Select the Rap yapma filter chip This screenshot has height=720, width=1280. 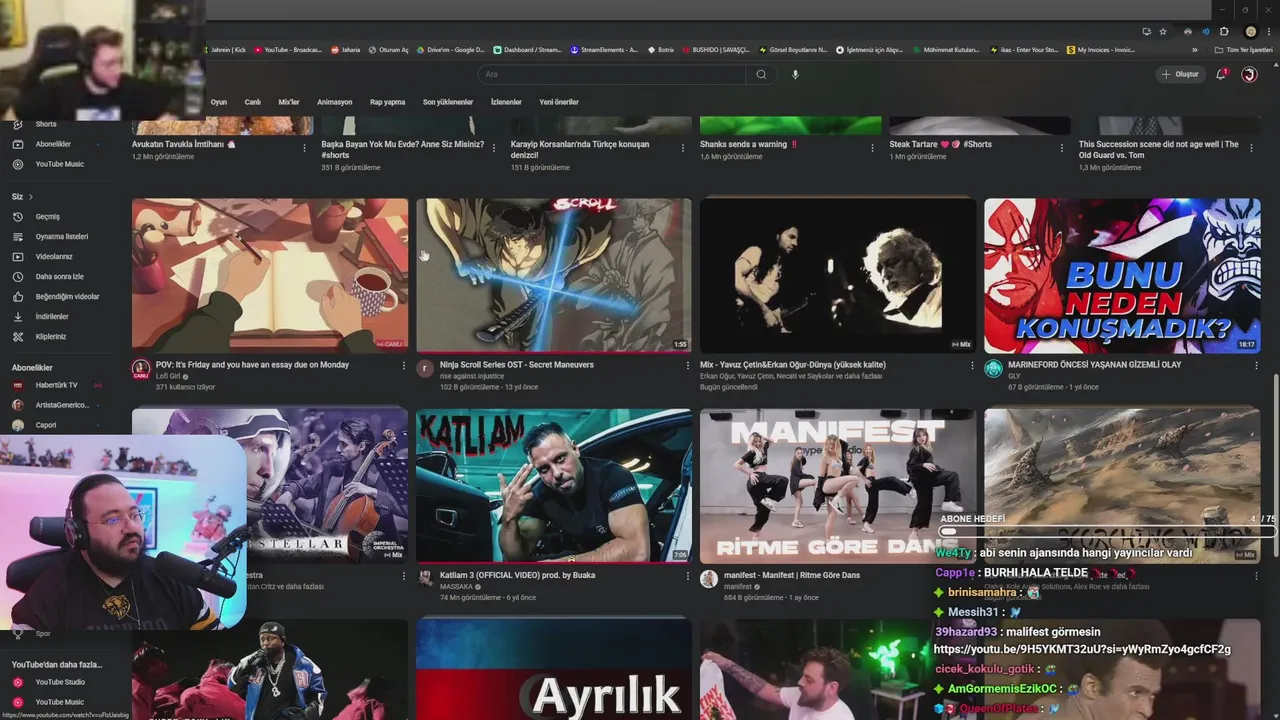coord(387,102)
